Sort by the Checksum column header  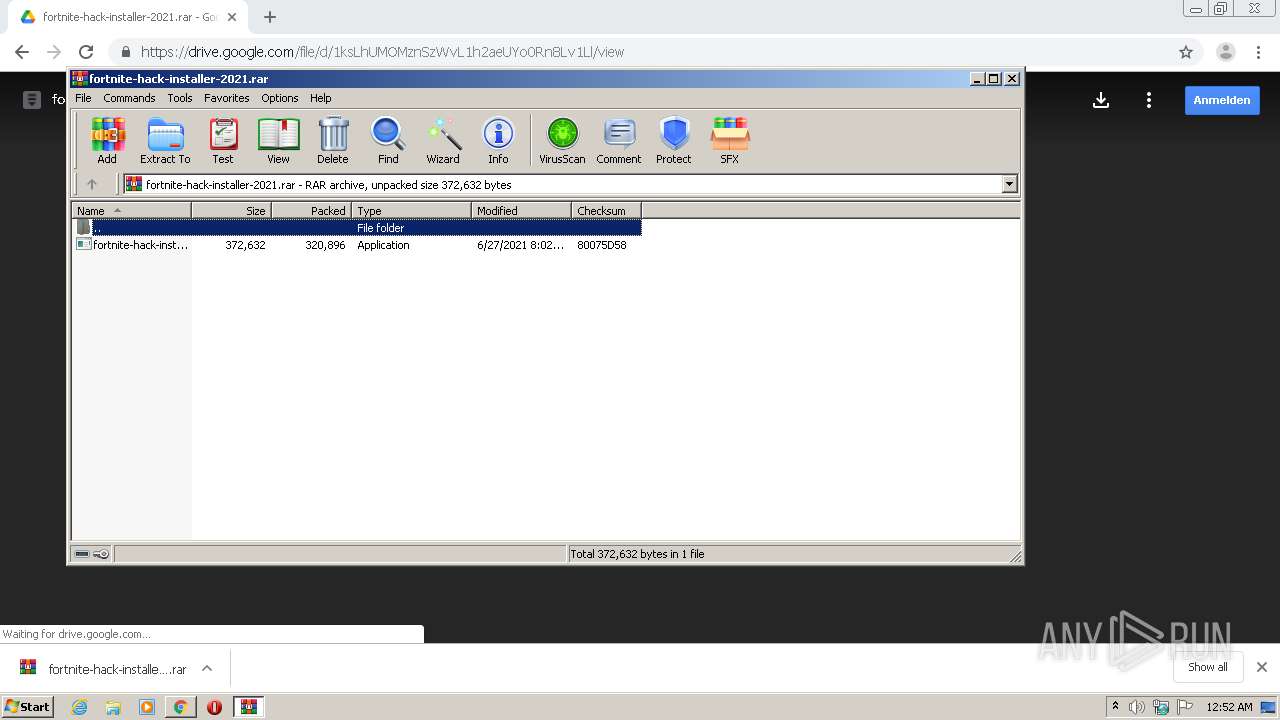click(606, 210)
